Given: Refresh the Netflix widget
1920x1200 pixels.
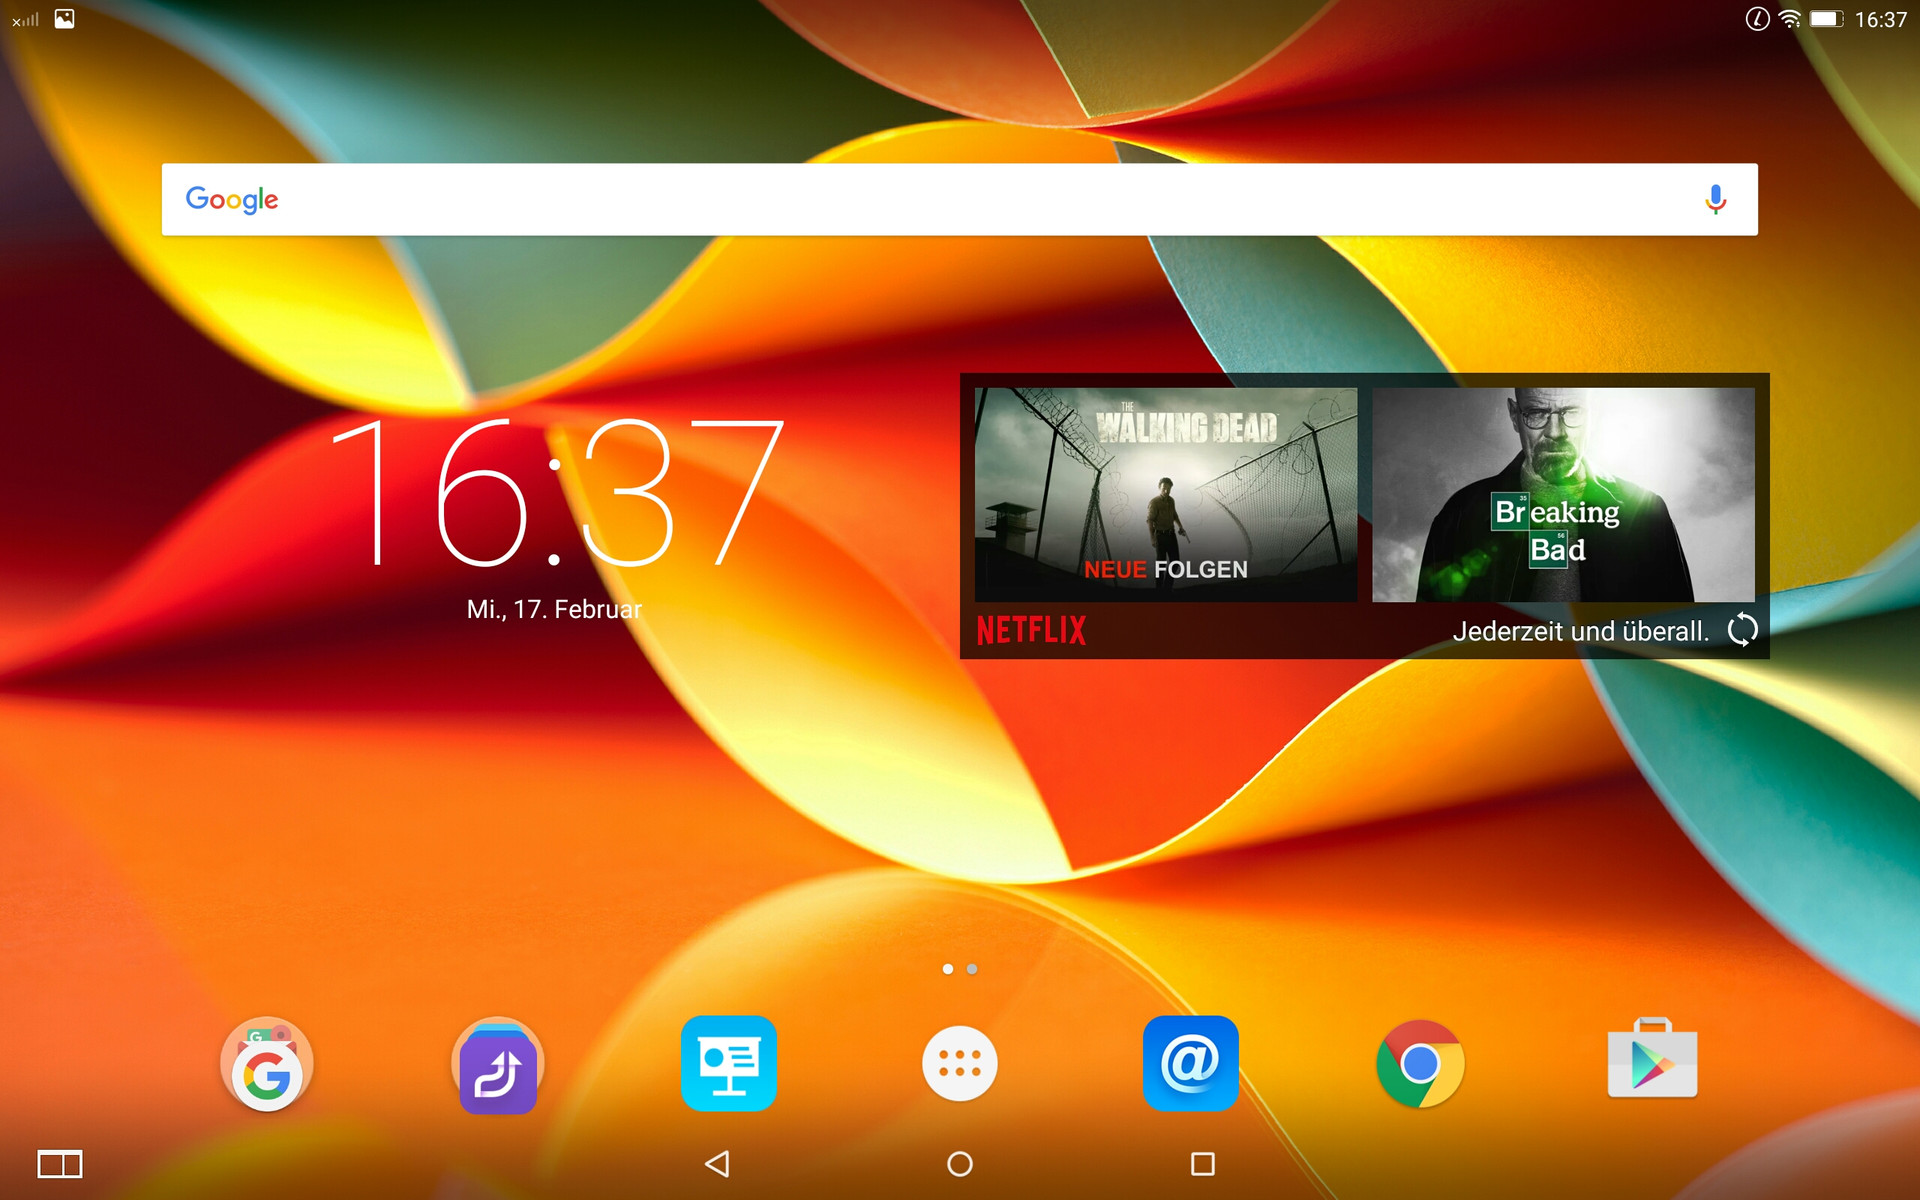Looking at the screenshot, I should [1742, 630].
